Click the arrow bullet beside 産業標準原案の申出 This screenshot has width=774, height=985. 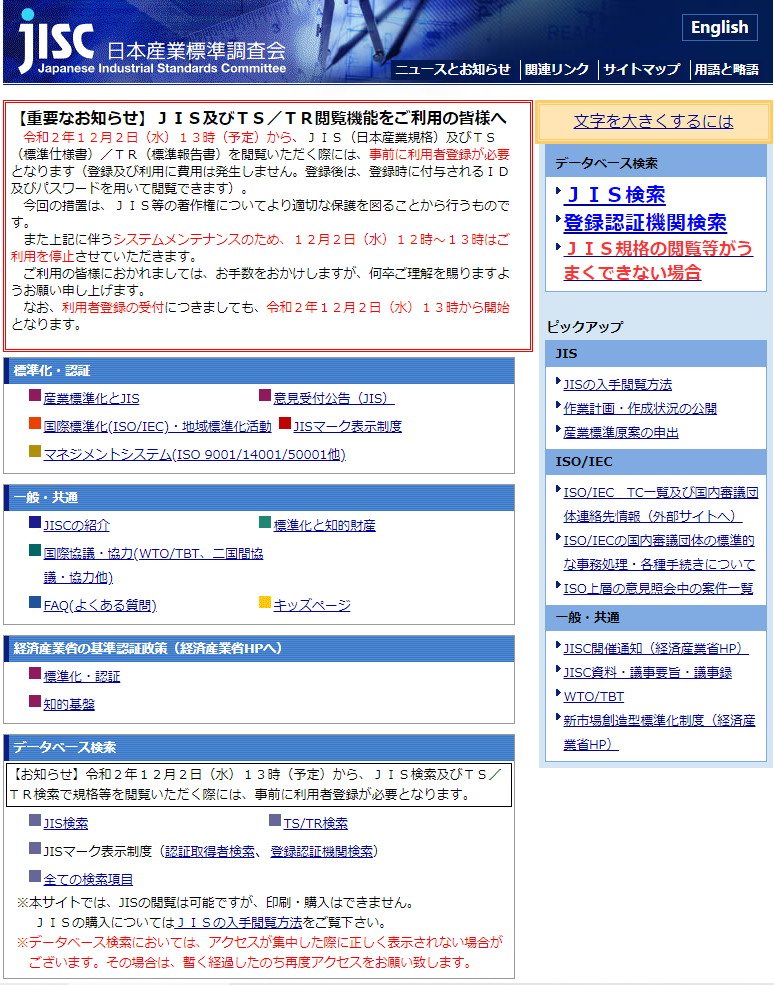pos(559,430)
